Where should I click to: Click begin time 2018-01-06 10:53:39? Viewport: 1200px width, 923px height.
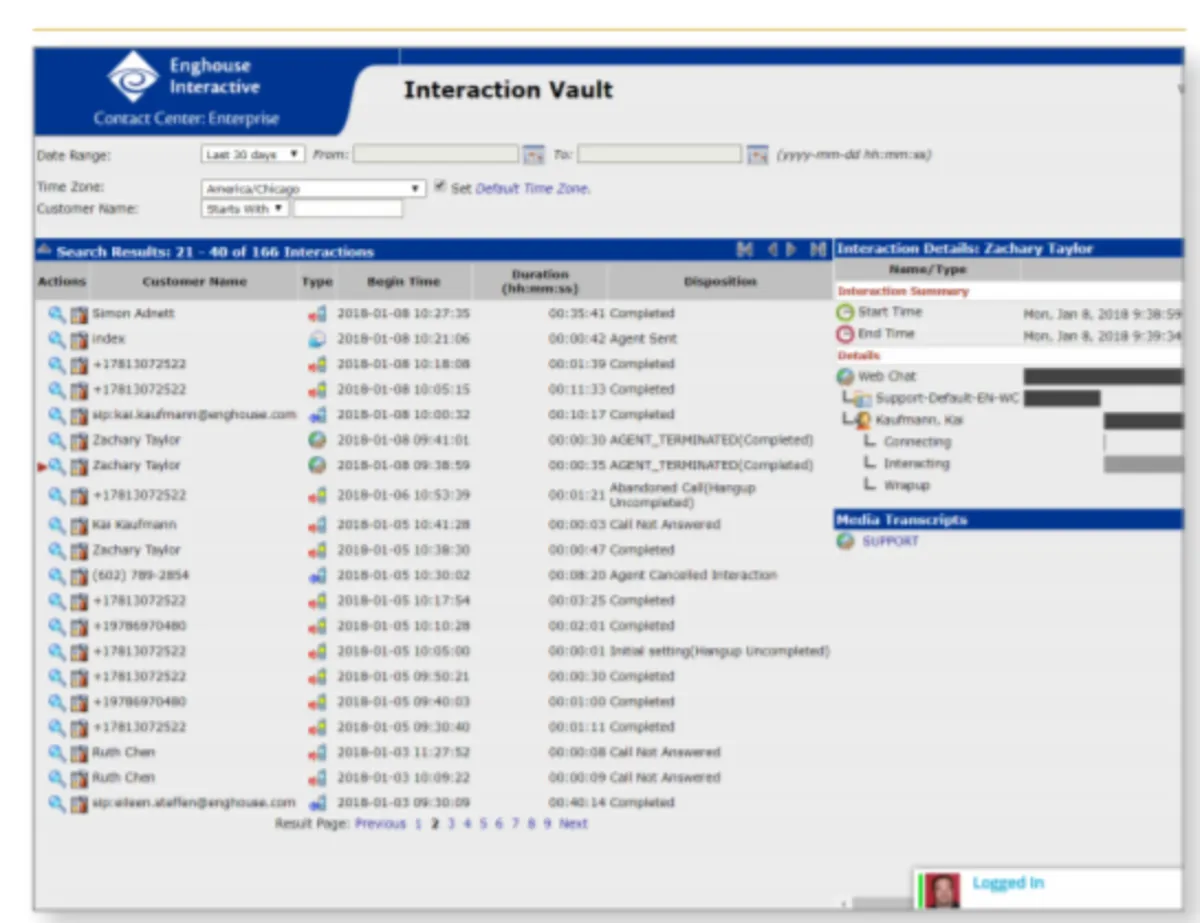coord(403,496)
